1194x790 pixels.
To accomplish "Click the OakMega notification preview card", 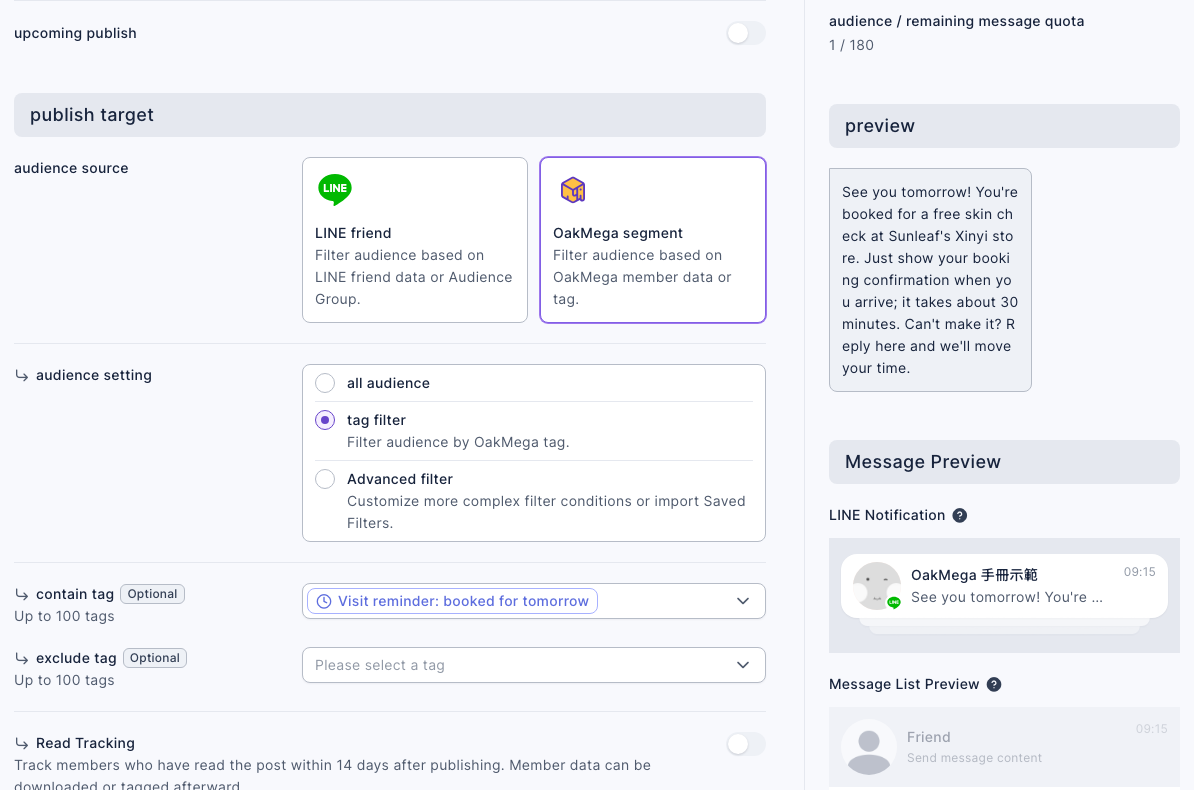I will [x=1004, y=587].
